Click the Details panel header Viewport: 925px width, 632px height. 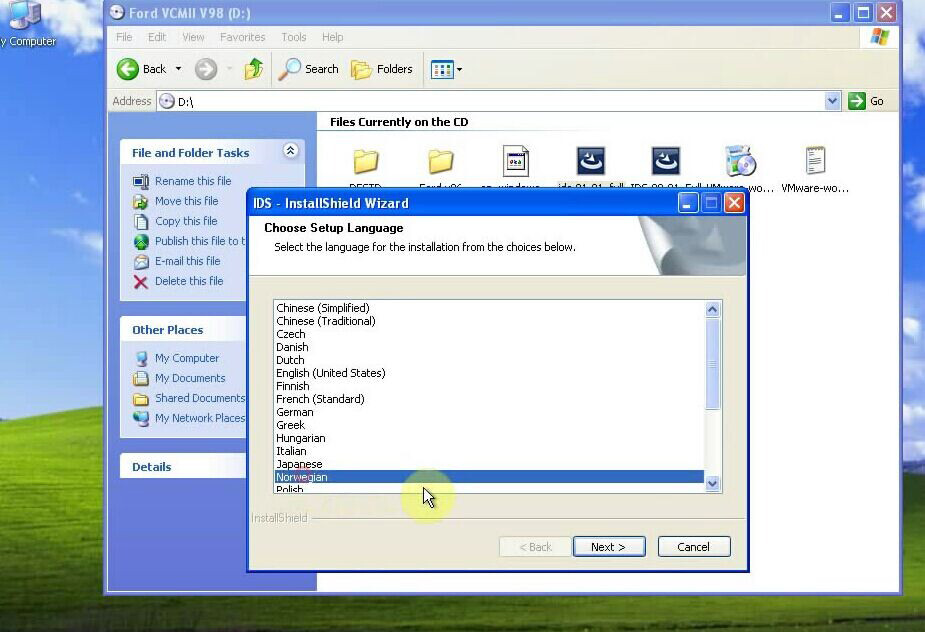[x=183, y=466]
